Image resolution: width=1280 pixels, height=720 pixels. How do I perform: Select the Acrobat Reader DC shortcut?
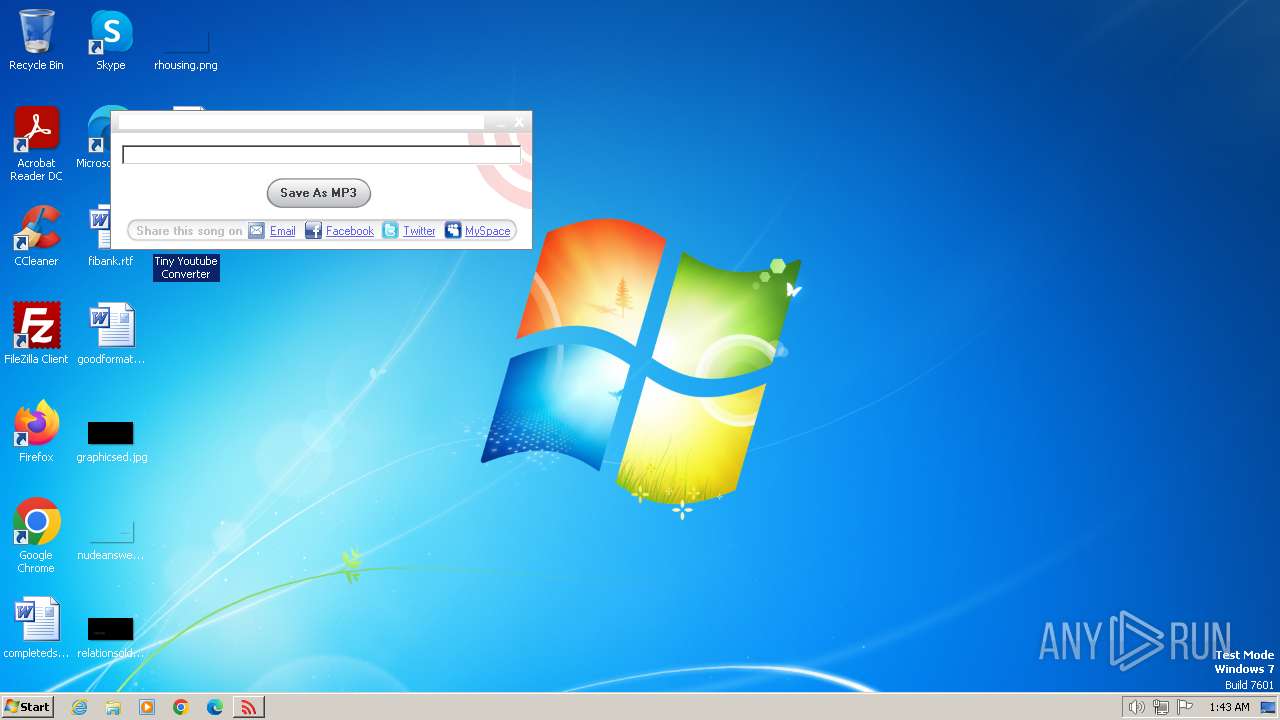pyautogui.click(x=36, y=145)
